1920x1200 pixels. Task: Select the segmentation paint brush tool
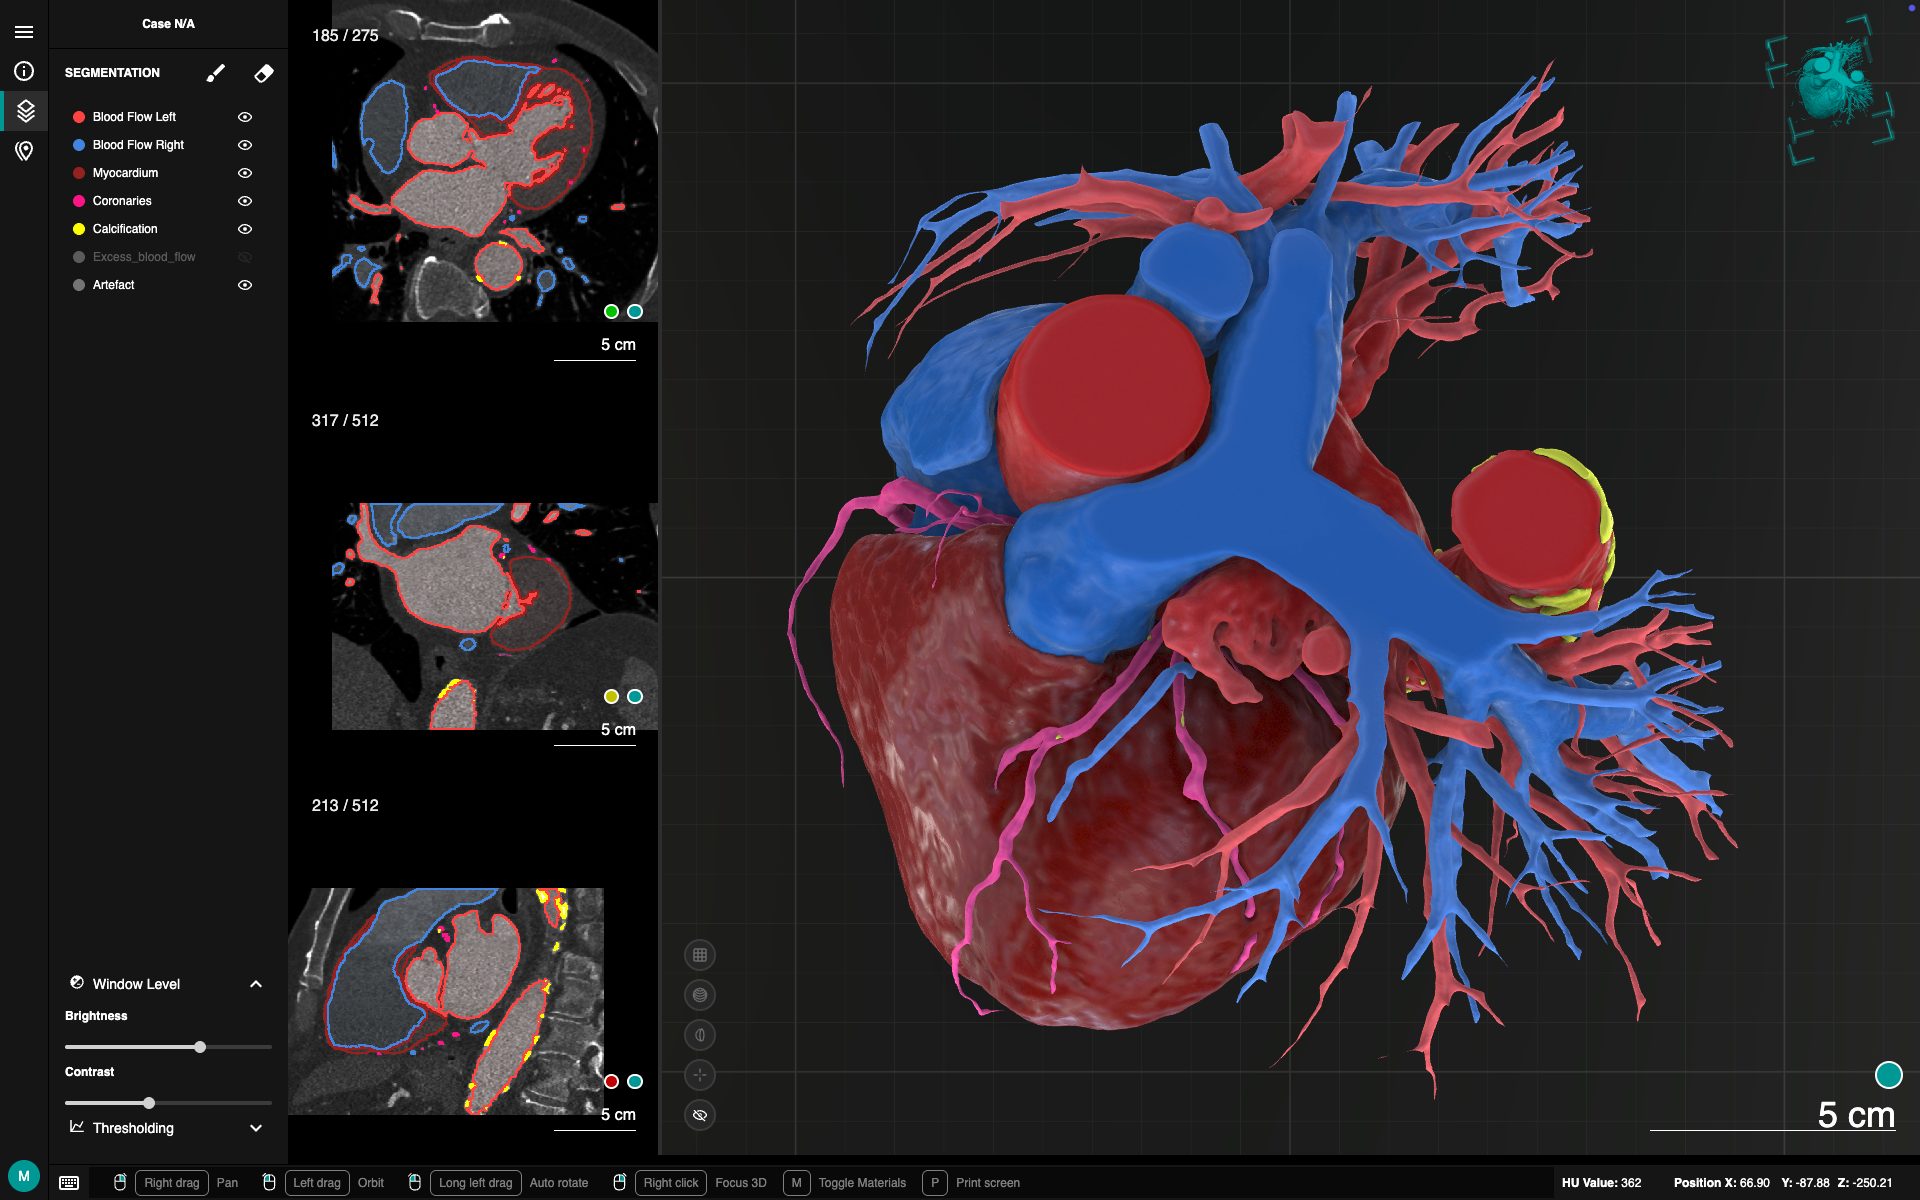pos(214,73)
